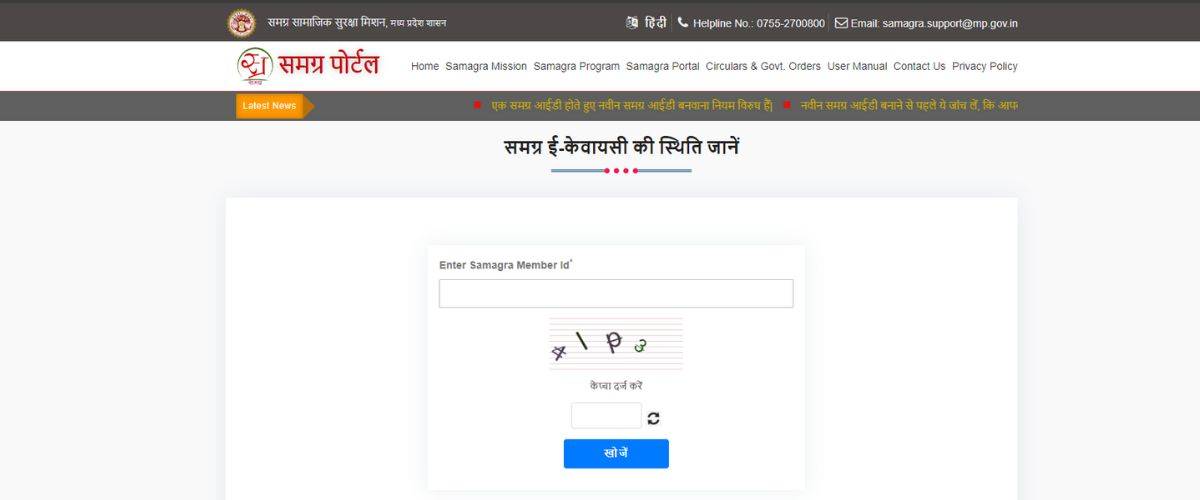1200x500 pixels.
Task: Click the Samagra Portal logo
Action: pos(308,66)
